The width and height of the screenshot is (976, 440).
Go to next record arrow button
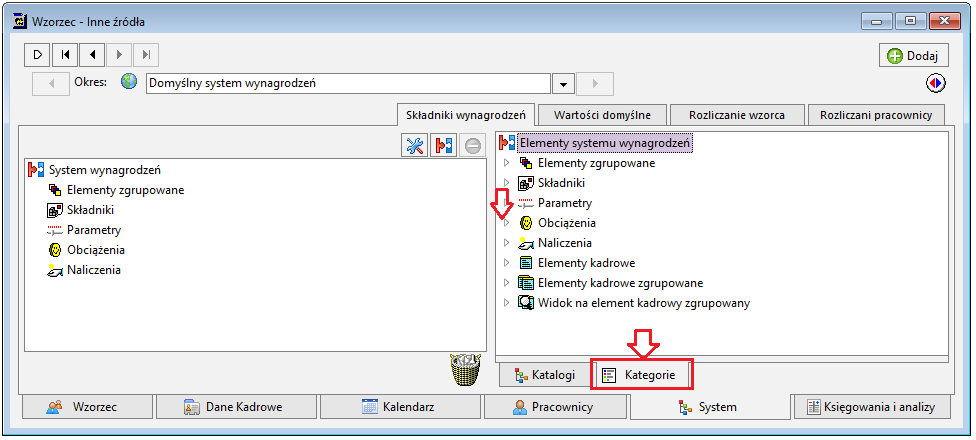pyautogui.click(x=119, y=55)
